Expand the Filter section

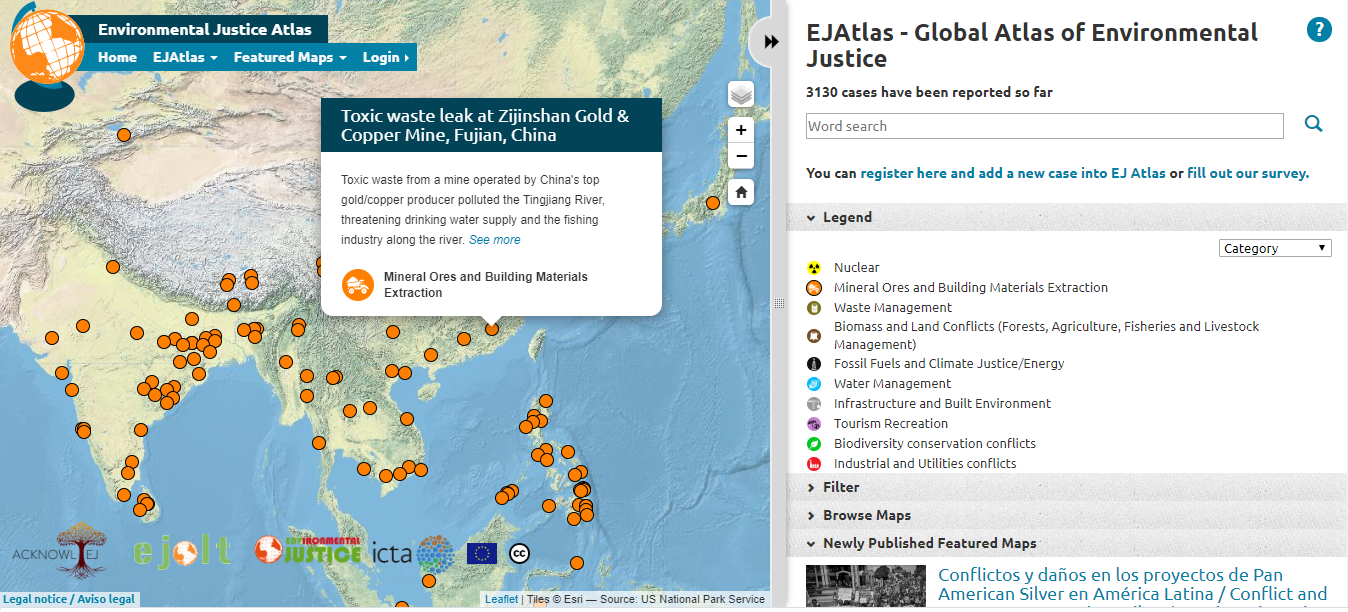pyautogui.click(x=840, y=487)
